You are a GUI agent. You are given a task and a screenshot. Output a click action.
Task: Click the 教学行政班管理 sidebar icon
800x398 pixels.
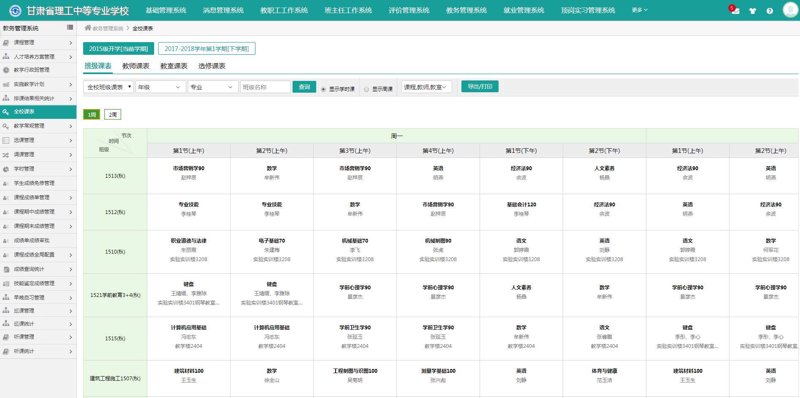click(6, 70)
